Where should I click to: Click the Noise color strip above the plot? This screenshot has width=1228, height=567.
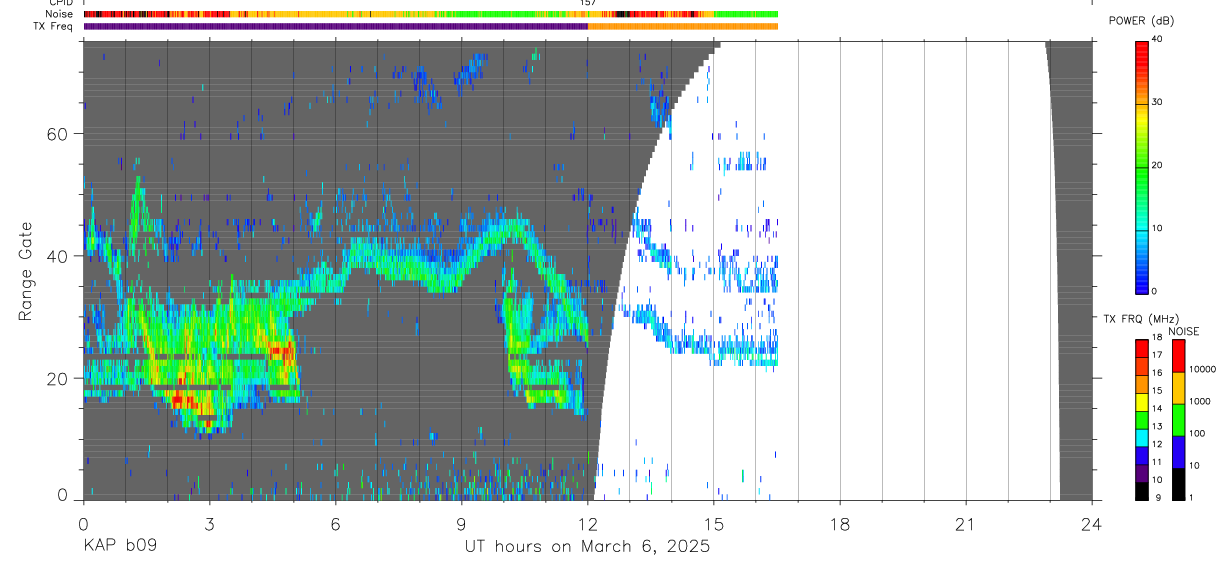point(430,14)
